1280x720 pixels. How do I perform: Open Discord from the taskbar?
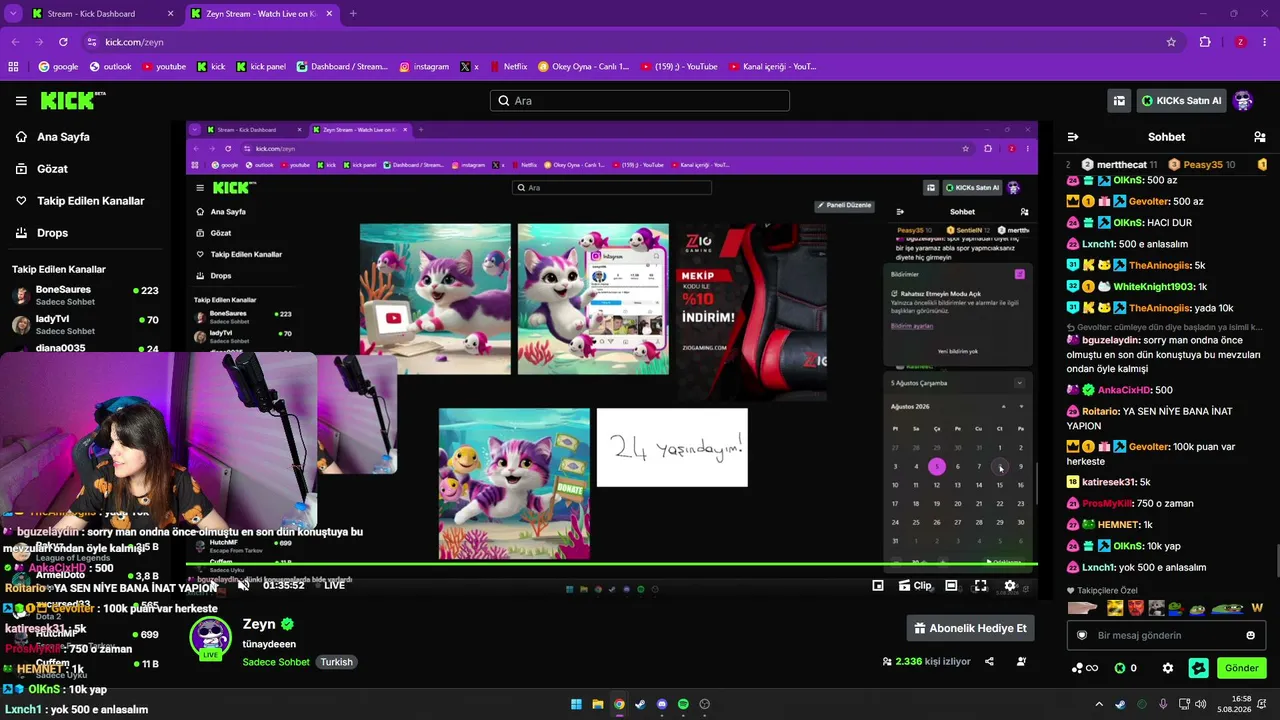coord(662,704)
